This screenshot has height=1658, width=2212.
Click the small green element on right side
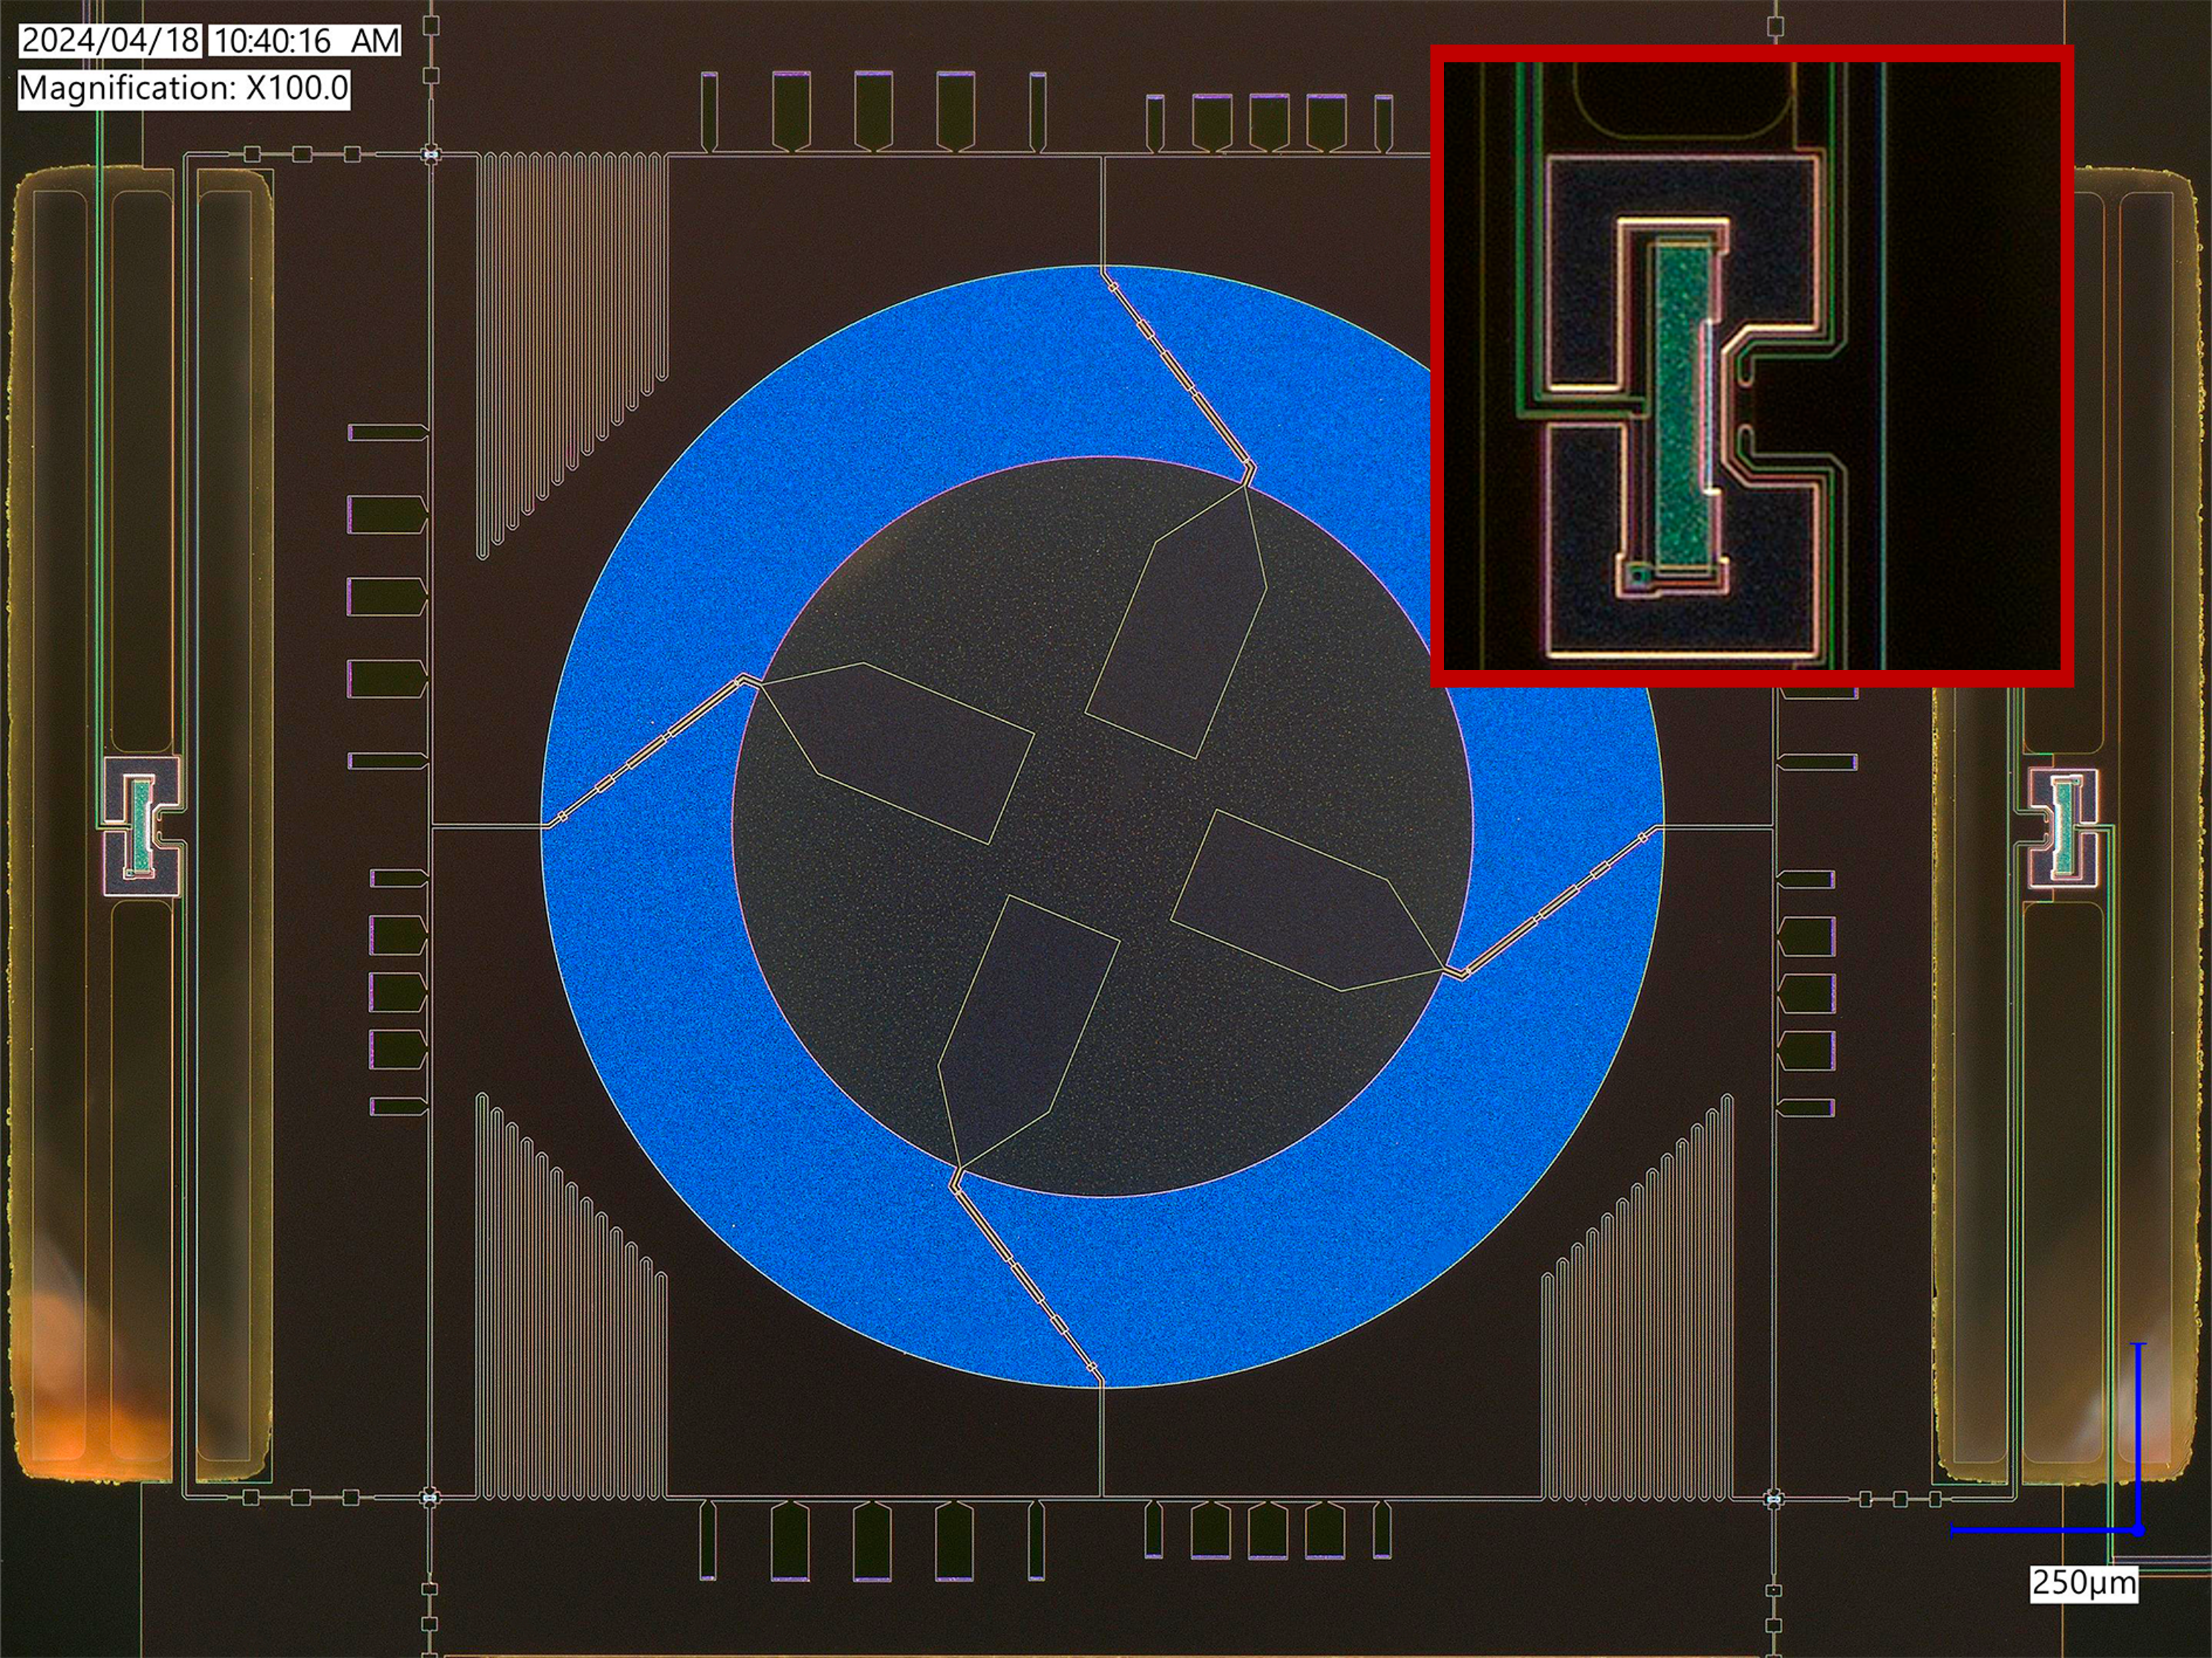2064,829
